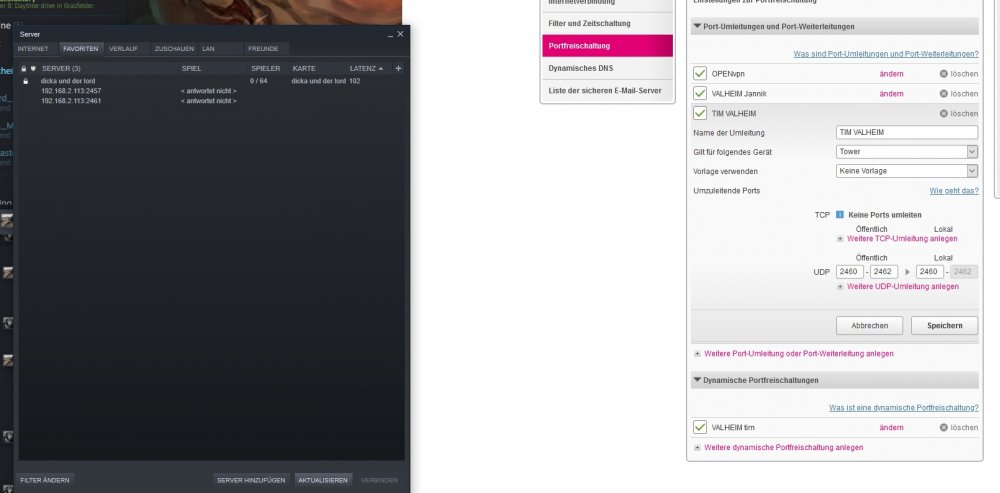Open the ZUSCHAUEN tab
The height and width of the screenshot is (493, 1000).
pyautogui.click(x=174, y=48)
